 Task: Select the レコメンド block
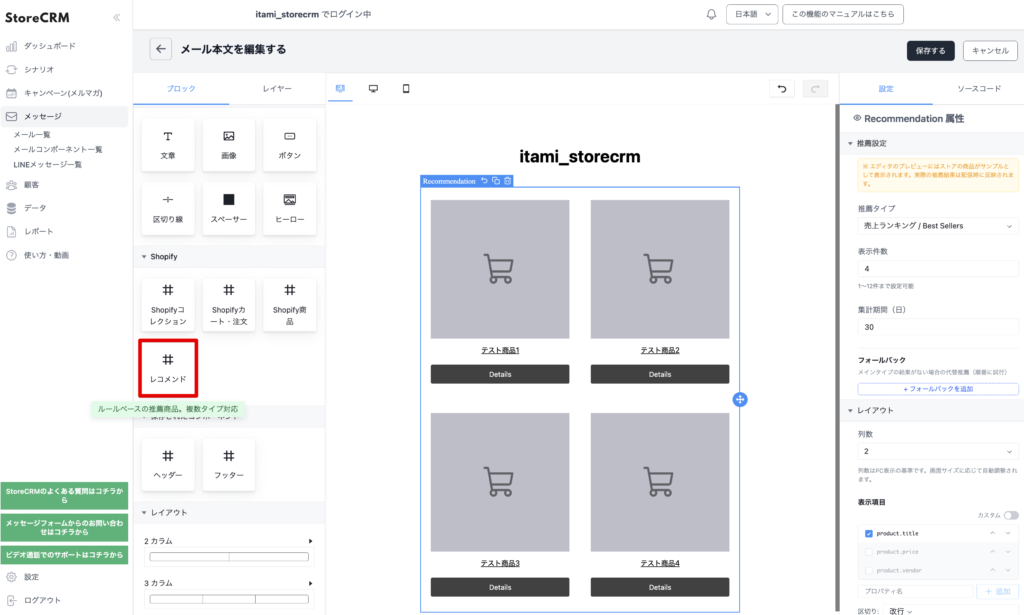[168, 367]
